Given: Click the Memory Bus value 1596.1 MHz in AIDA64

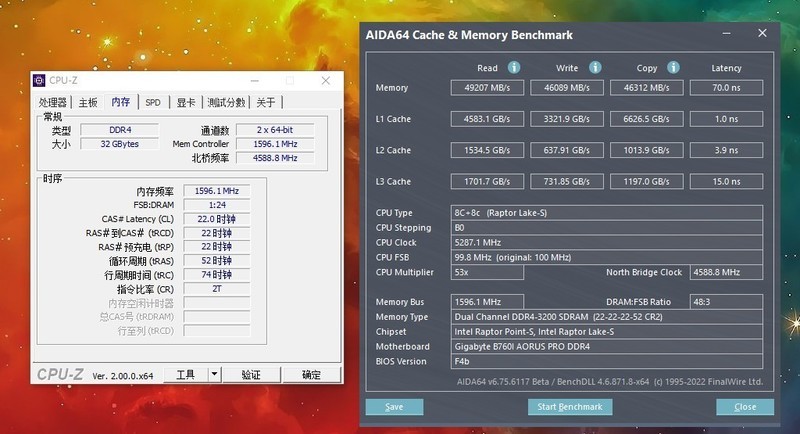Looking at the screenshot, I should (487, 302).
